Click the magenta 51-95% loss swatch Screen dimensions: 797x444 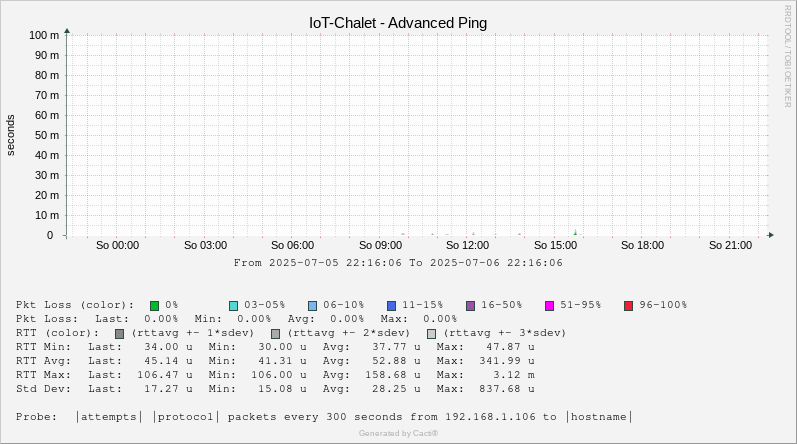point(549,306)
